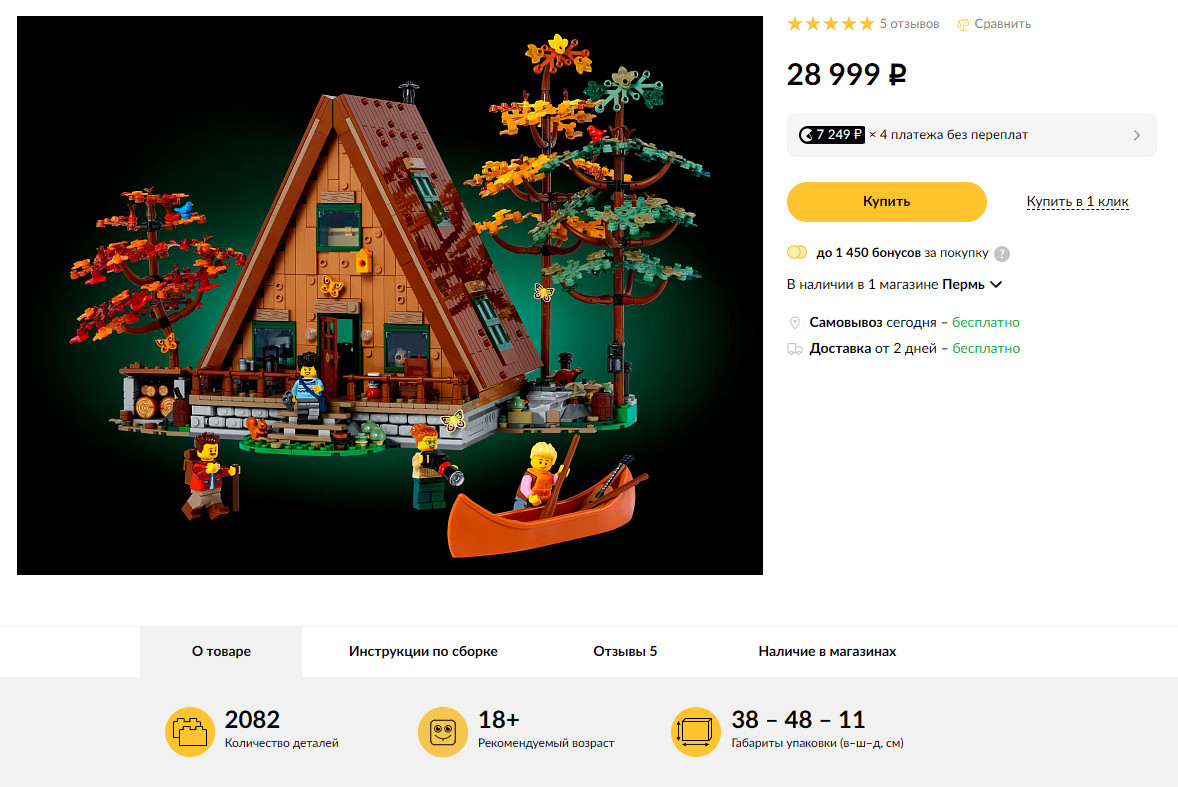Open the Отзывы 5 tab
The image size is (1178, 787).
click(625, 652)
